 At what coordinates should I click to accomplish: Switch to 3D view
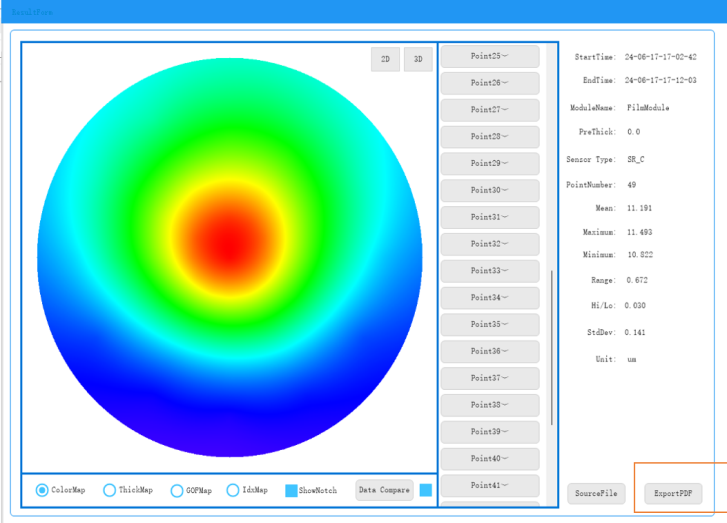(x=418, y=59)
